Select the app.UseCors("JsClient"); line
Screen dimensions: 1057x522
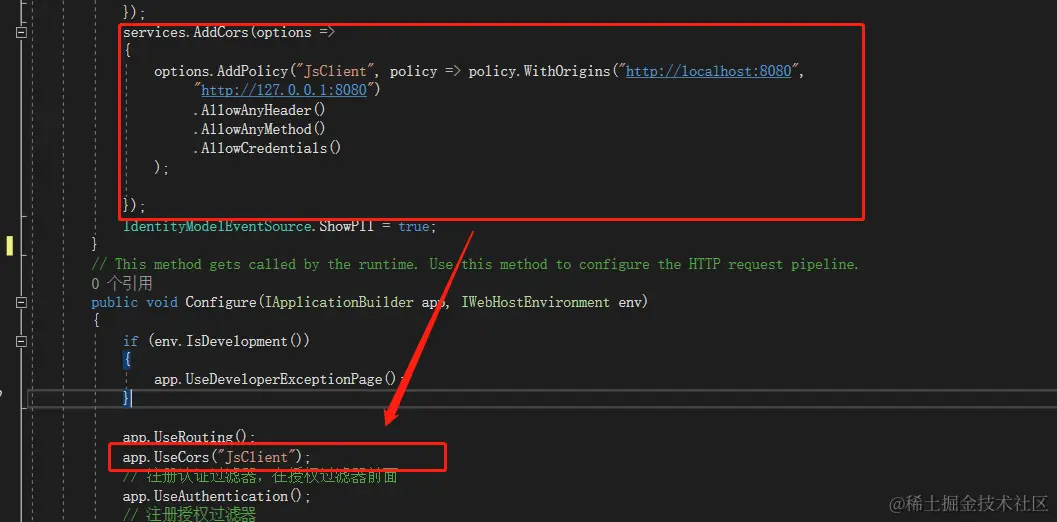point(217,458)
